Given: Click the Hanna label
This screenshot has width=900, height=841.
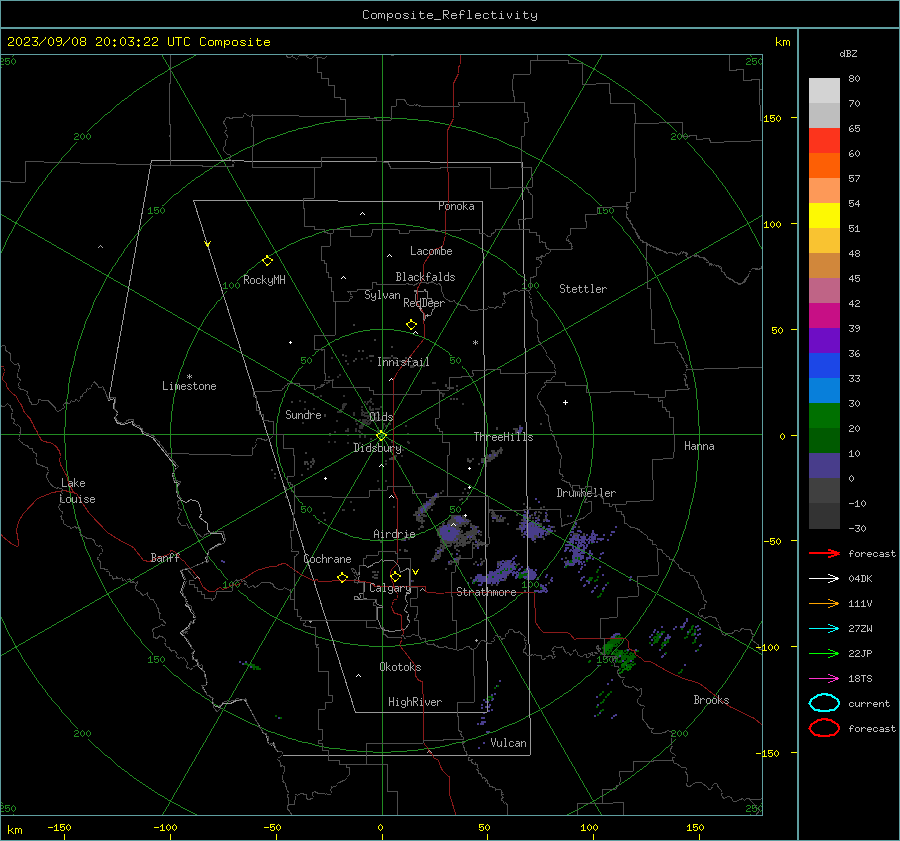Looking at the screenshot, I should click(x=699, y=446).
